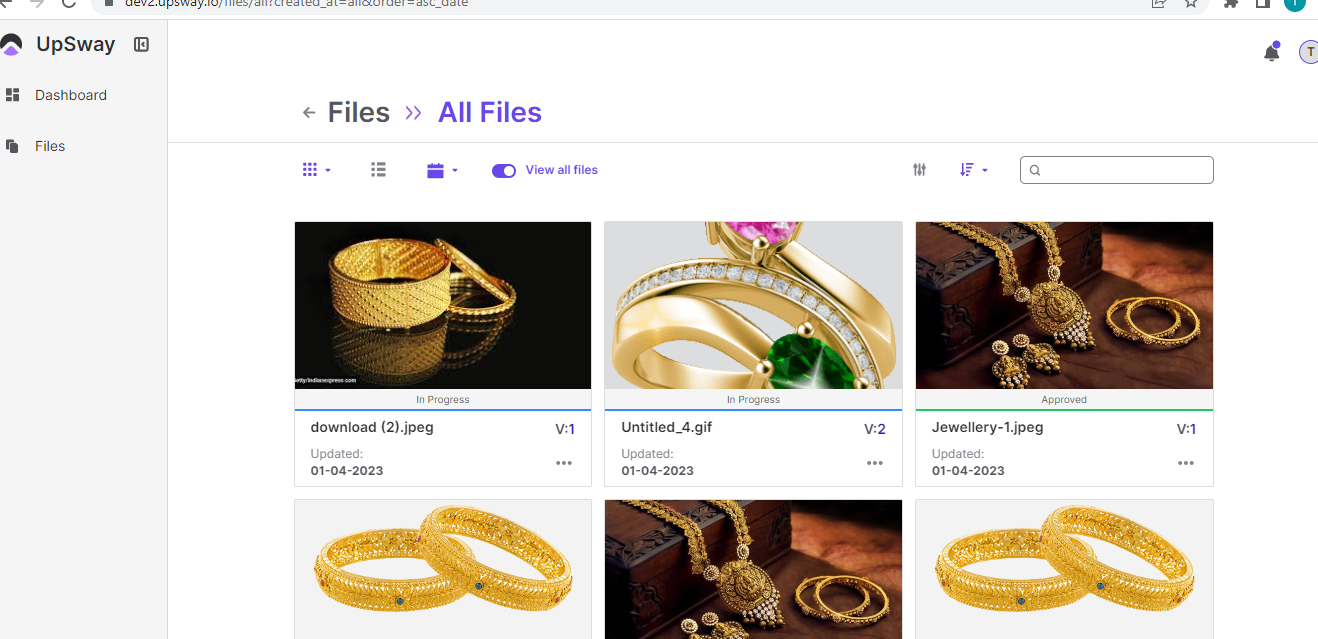Open the user profile avatar

(x=1309, y=52)
